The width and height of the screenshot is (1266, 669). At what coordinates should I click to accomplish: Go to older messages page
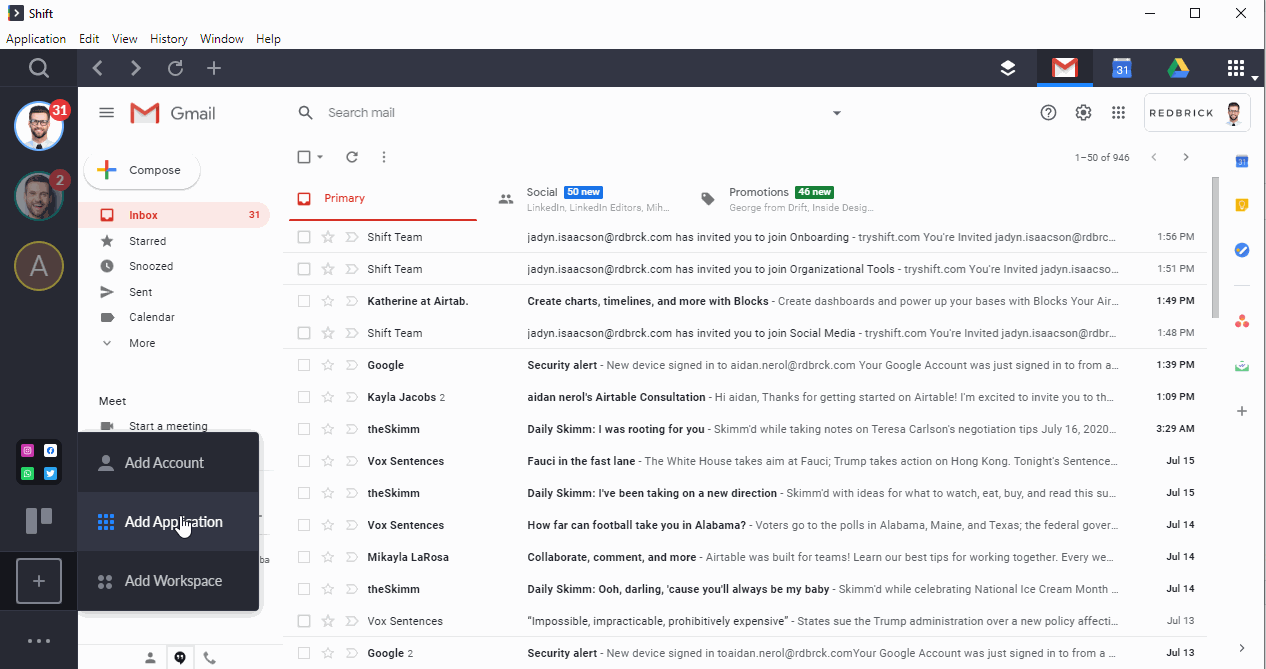coord(1186,157)
